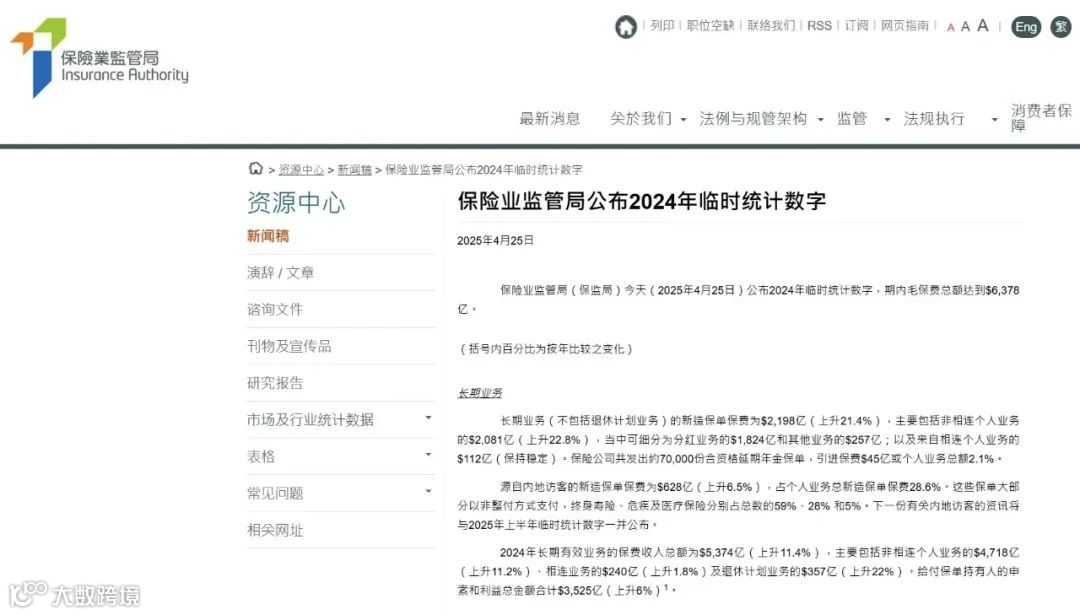Open the 职位空缺 page
Screen dimensions: 1080x615
click(712, 27)
